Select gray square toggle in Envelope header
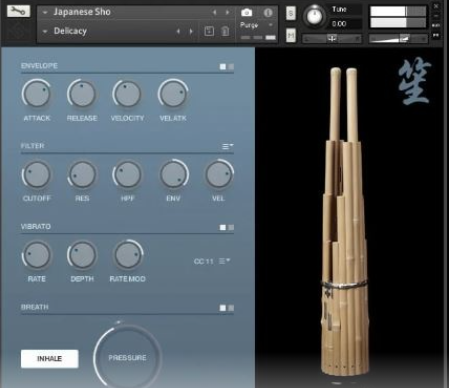This screenshot has width=449, height=388. pos(231,67)
